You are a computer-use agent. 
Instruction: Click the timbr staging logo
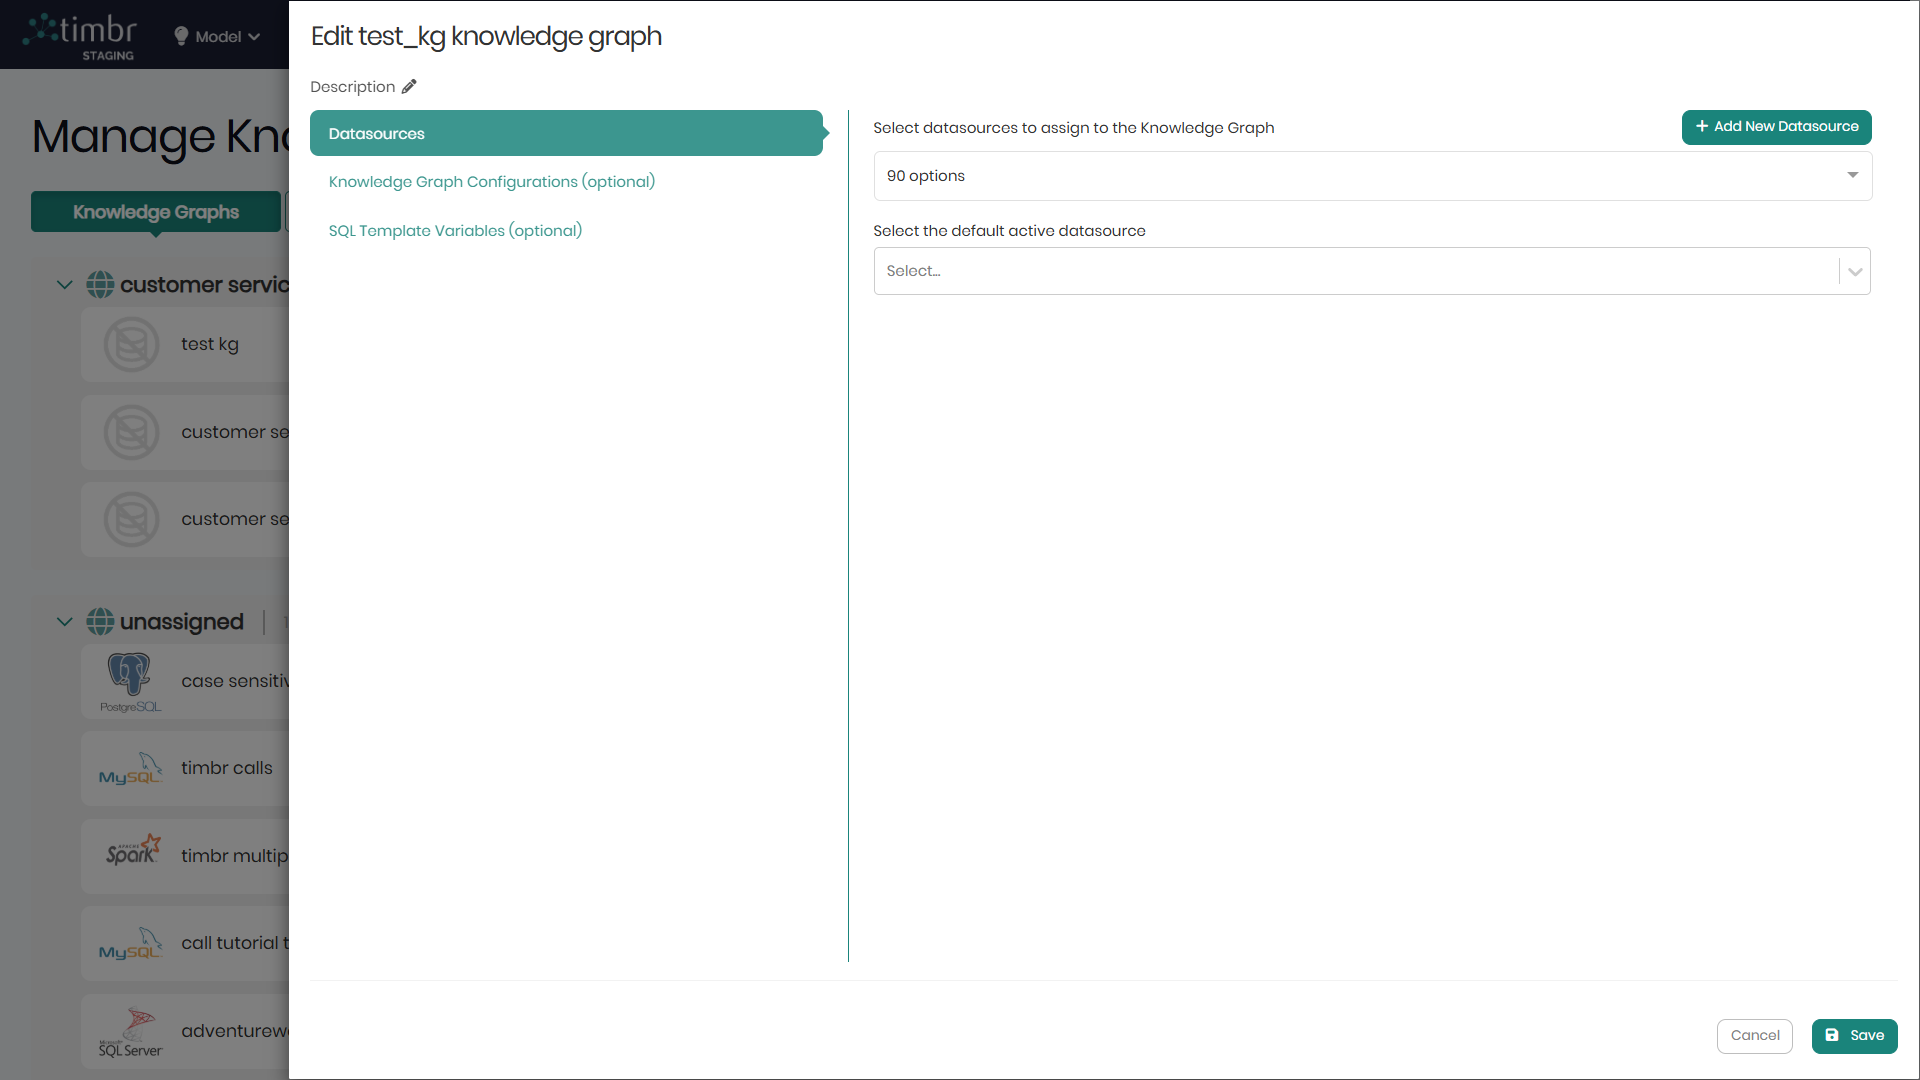82,37
